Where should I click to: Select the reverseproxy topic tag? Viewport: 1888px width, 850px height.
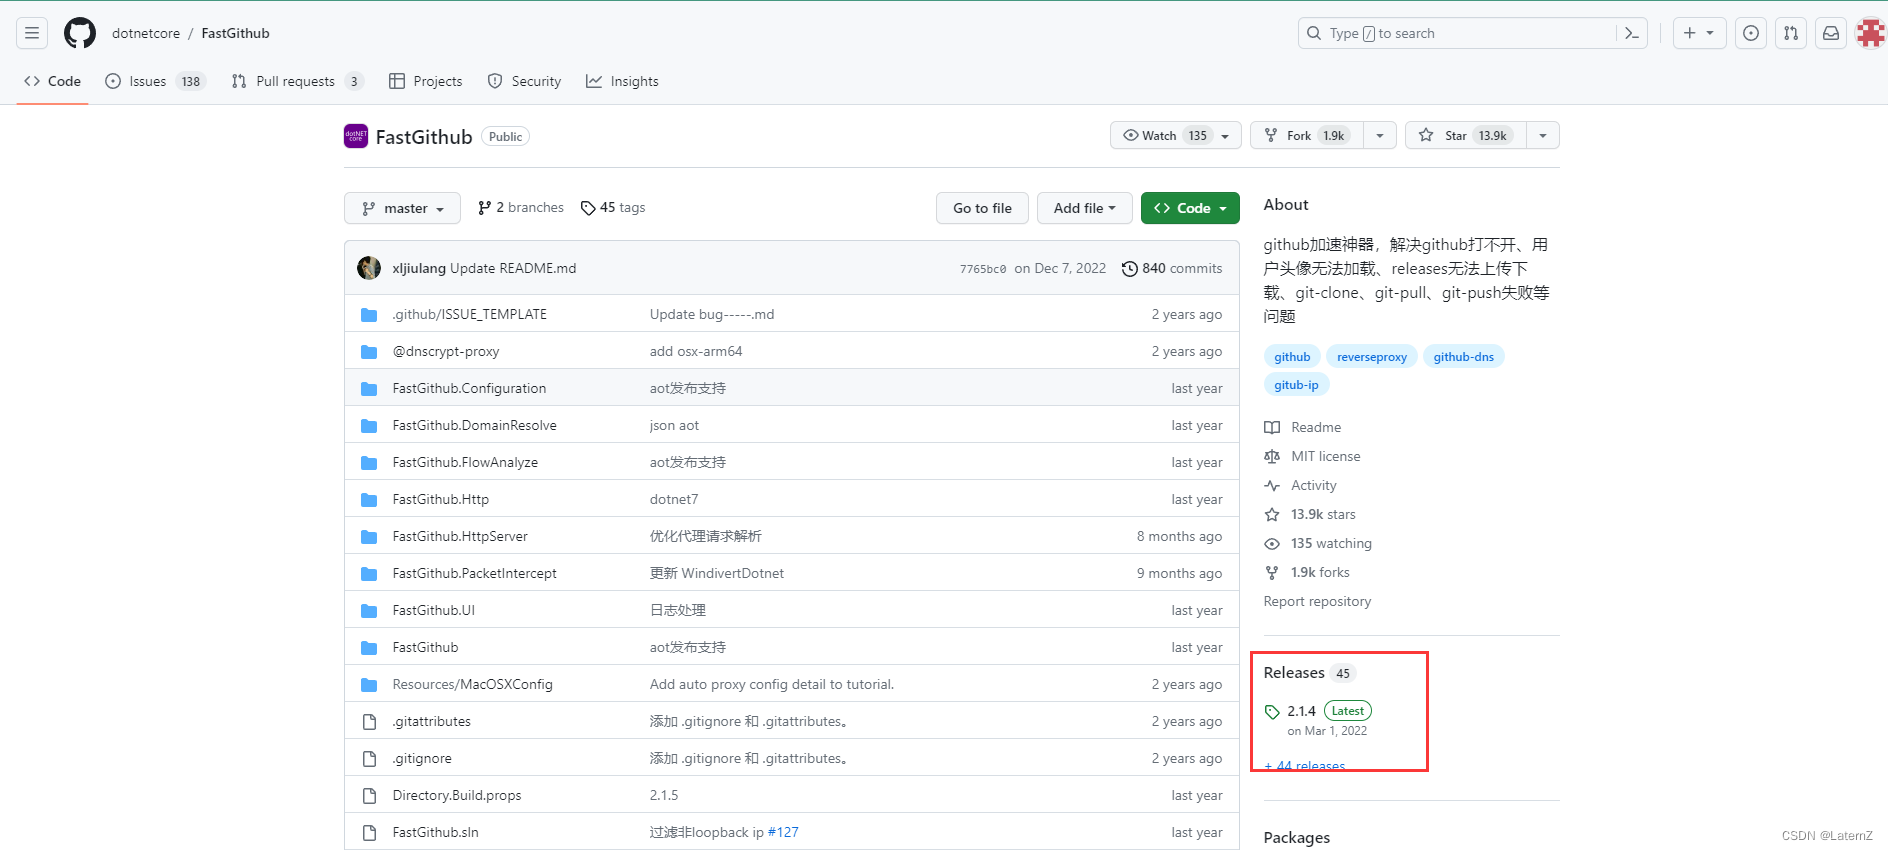point(1372,357)
